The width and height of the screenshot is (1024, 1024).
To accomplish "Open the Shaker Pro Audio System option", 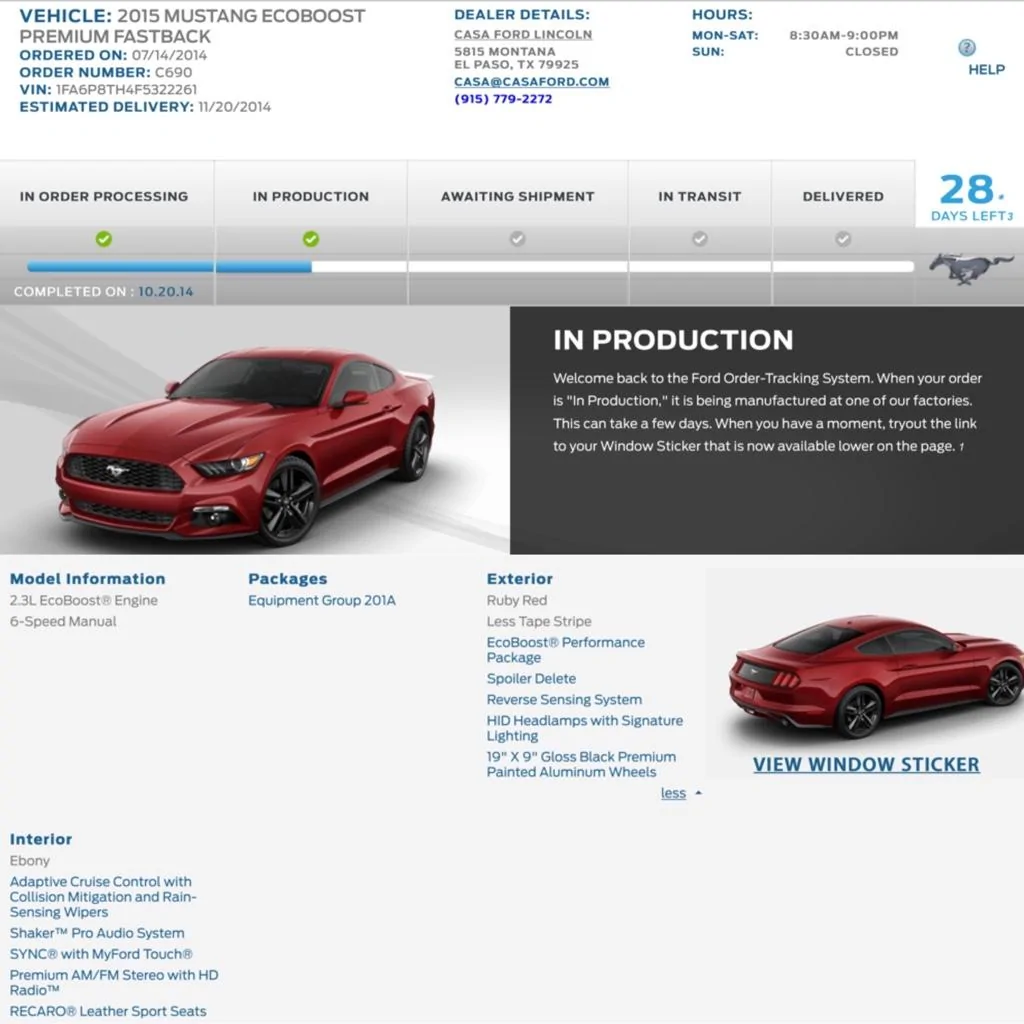I will click(x=97, y=933).
